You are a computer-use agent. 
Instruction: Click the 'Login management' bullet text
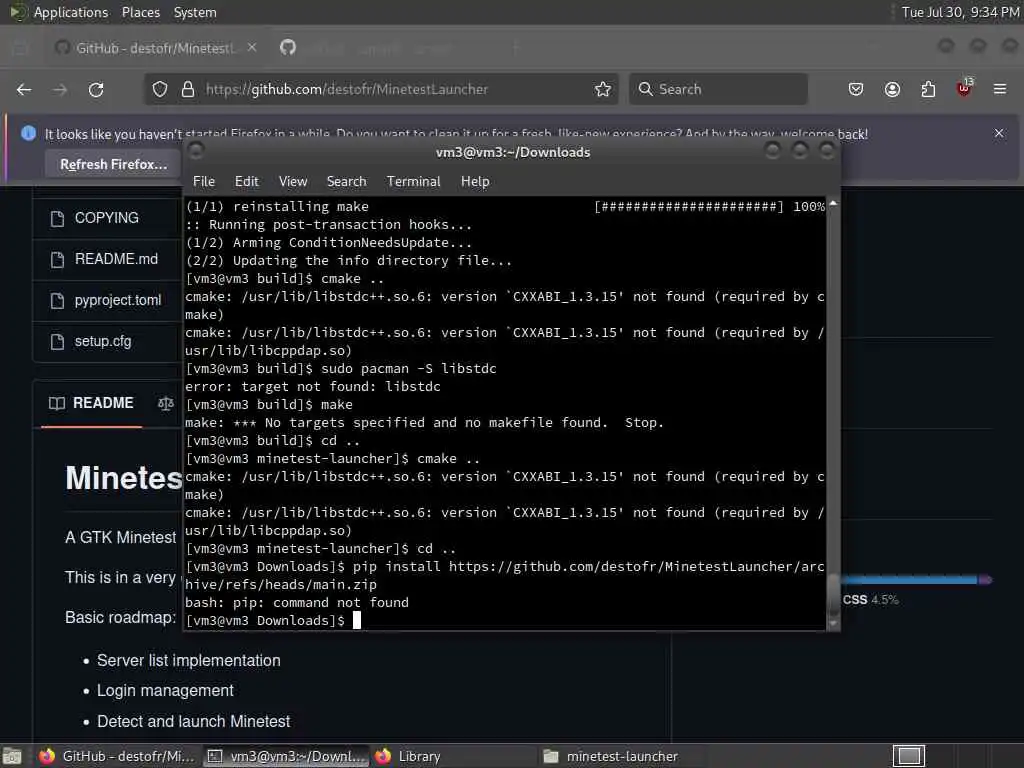click(x=165, y=691)
